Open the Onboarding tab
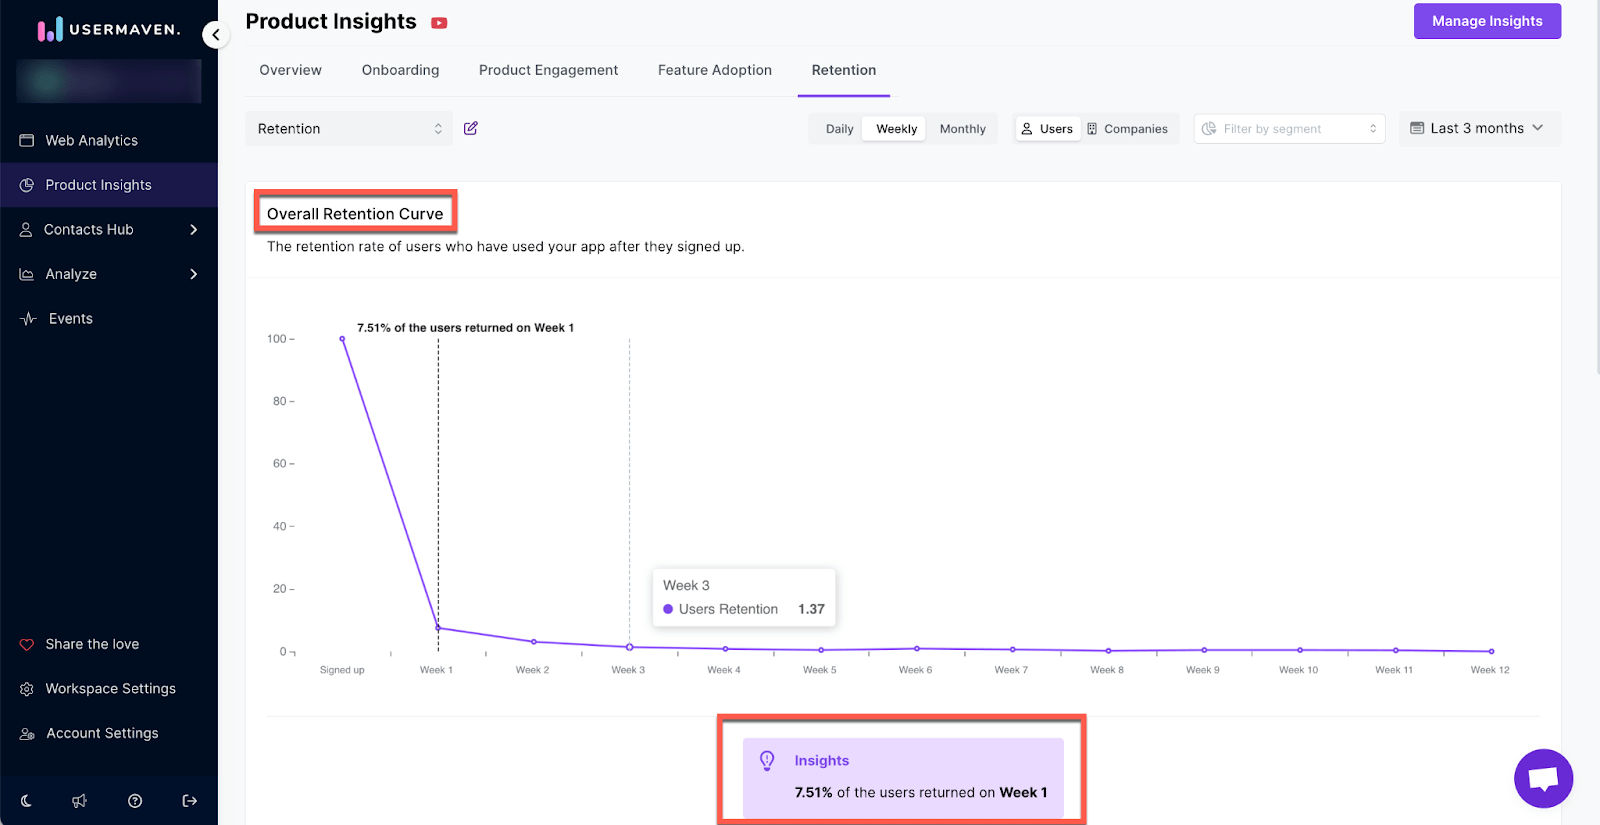This screenshot has height=825, width=1600. (x=400, y=70)
